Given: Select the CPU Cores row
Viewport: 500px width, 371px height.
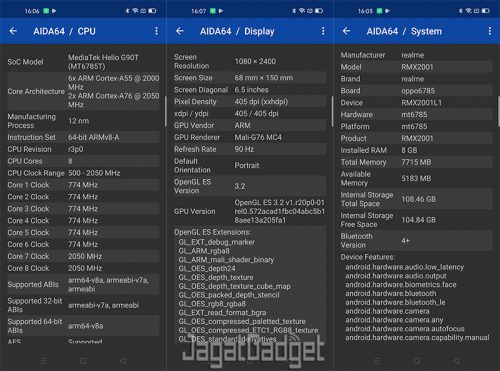Looking at the screenshot, I should pyautogui.click(x=83, y=161).
